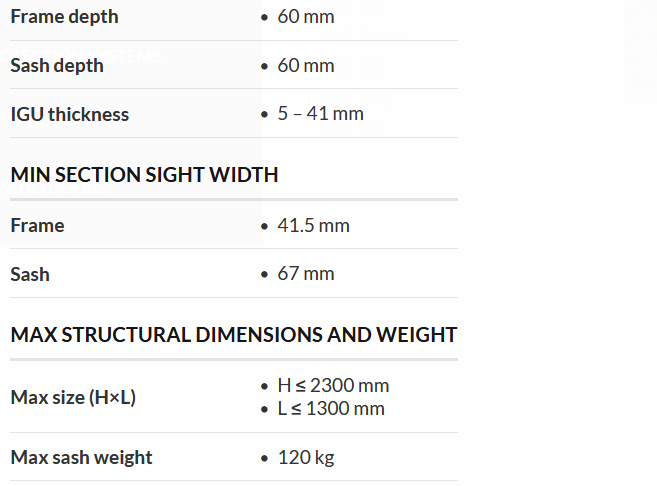
Task: Select the H ≤ 2300 mm value
Action: click(333, 386)
